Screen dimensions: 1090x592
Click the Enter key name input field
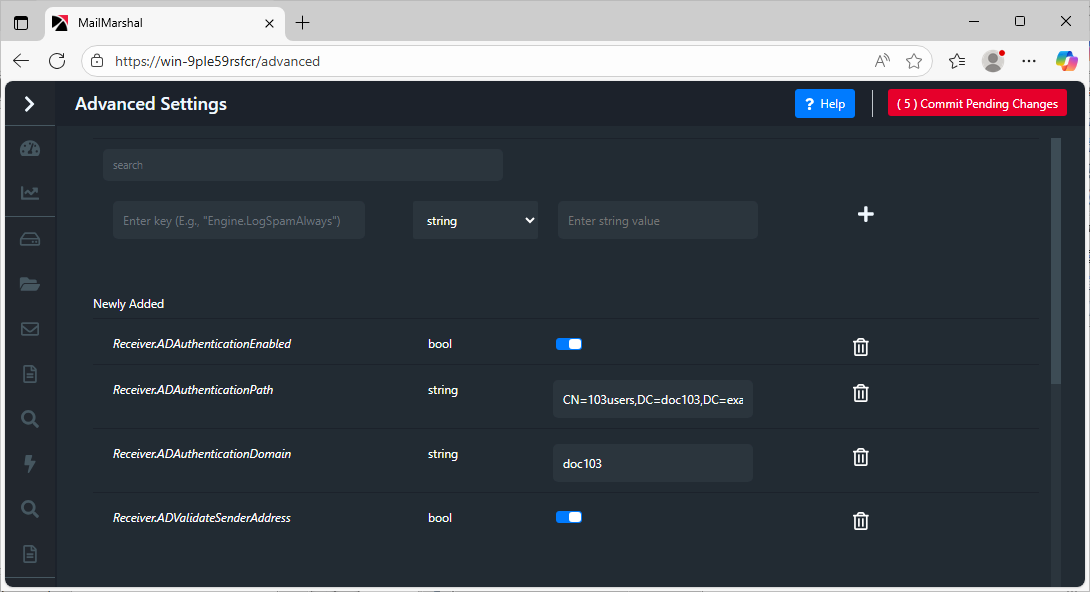(x=238, y=220)
